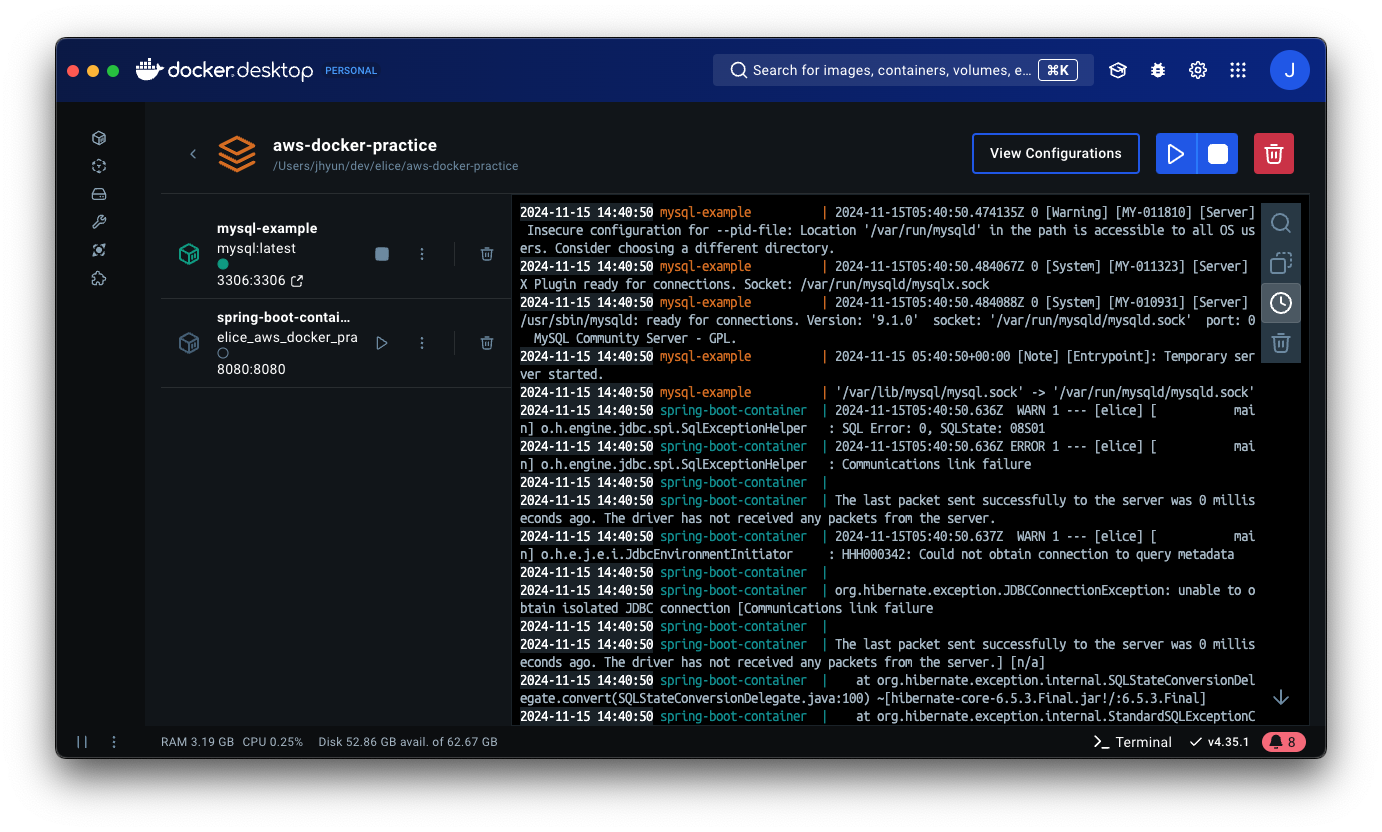This screenshot has width=1382, height=832.
Task: Click the project path /Users/jhyun/dev/elice/aws-docker-practice
Action: (395, 166)
